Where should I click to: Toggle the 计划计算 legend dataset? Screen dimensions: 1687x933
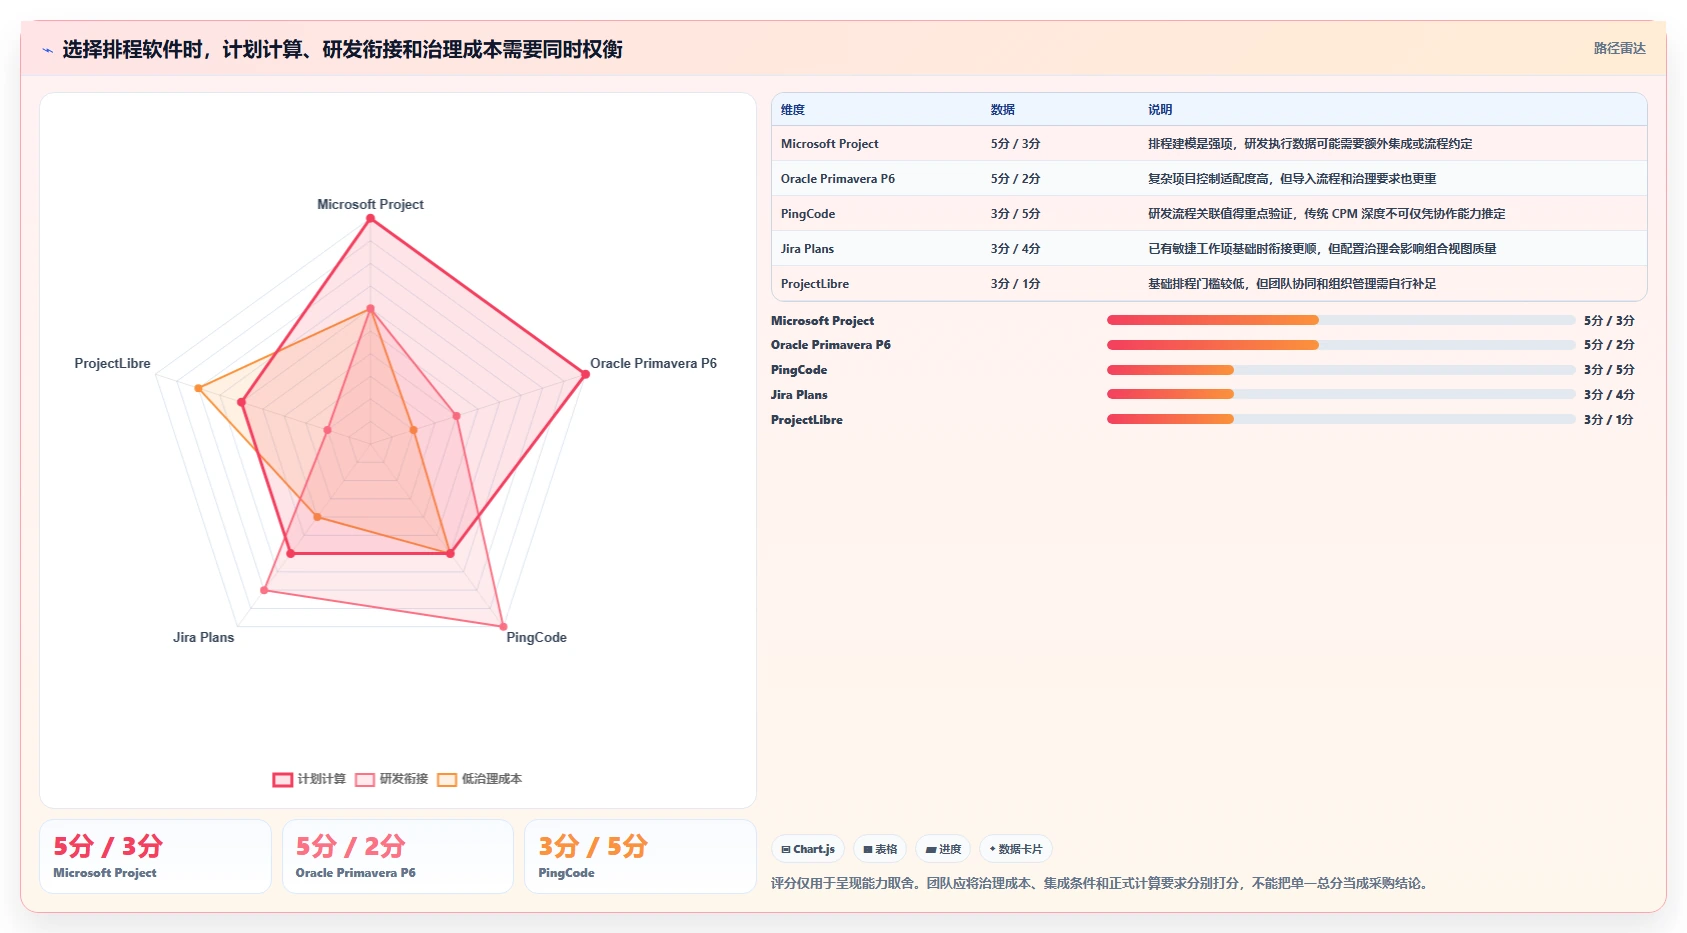click(309, 779)
